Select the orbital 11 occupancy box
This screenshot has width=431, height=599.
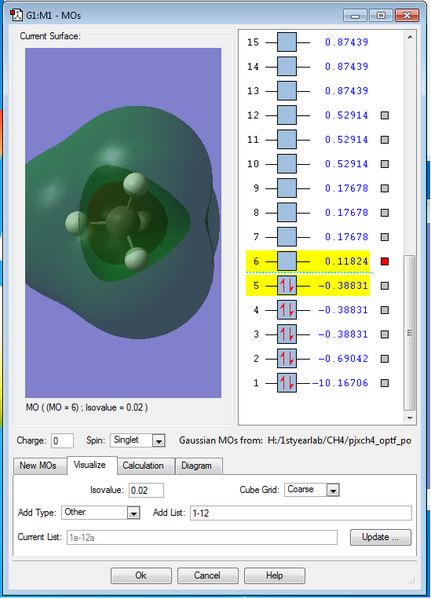(287, 139)
